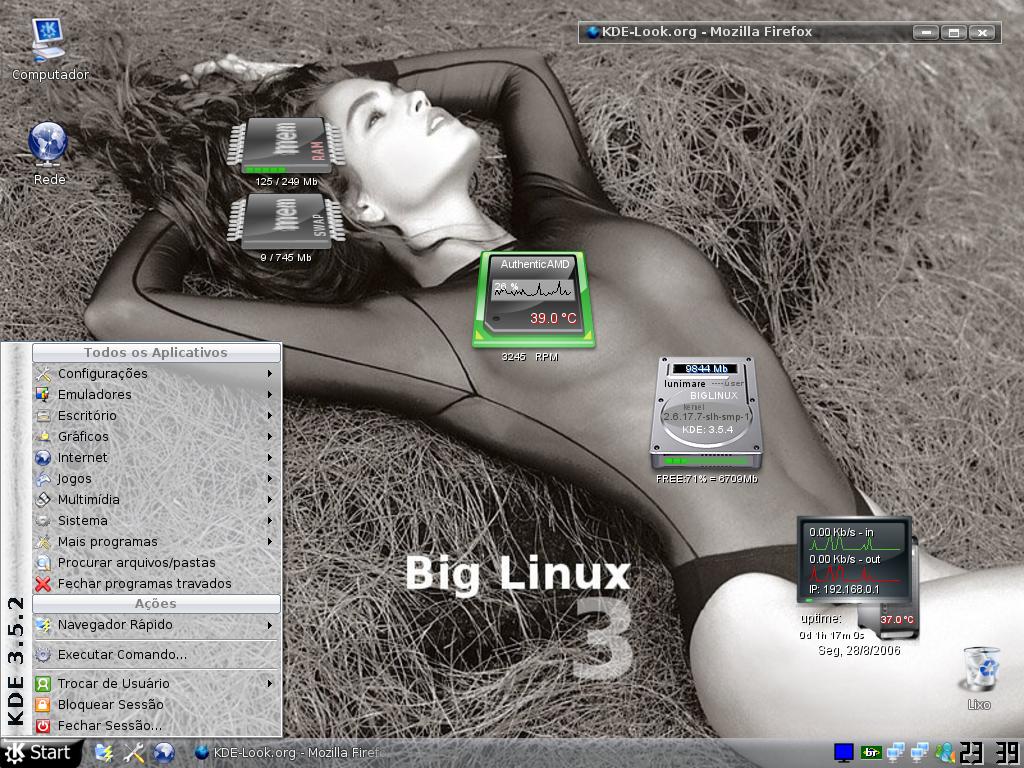Click the KDE Start button
The height and width of the screenshot is (768, 1024).
(40, 753)
